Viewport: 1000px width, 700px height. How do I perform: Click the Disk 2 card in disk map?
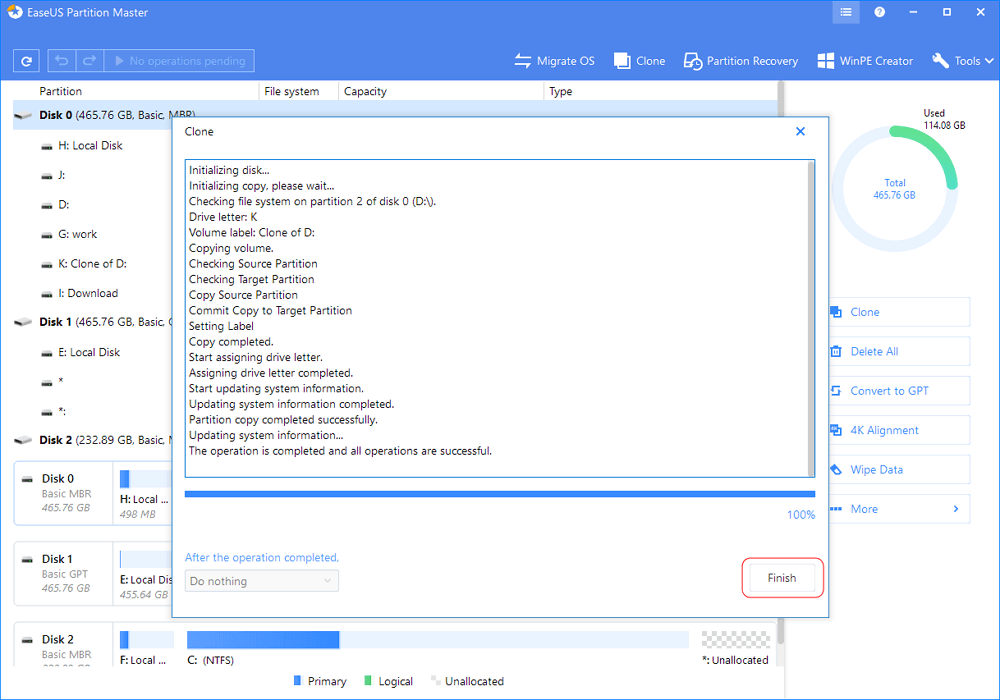point(63,646)
